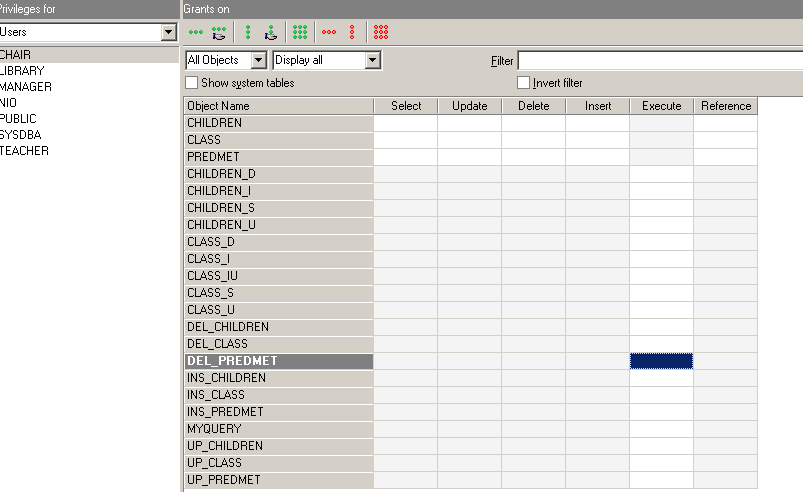
Task: Select user MANAGER in the list
Action: 89,87
